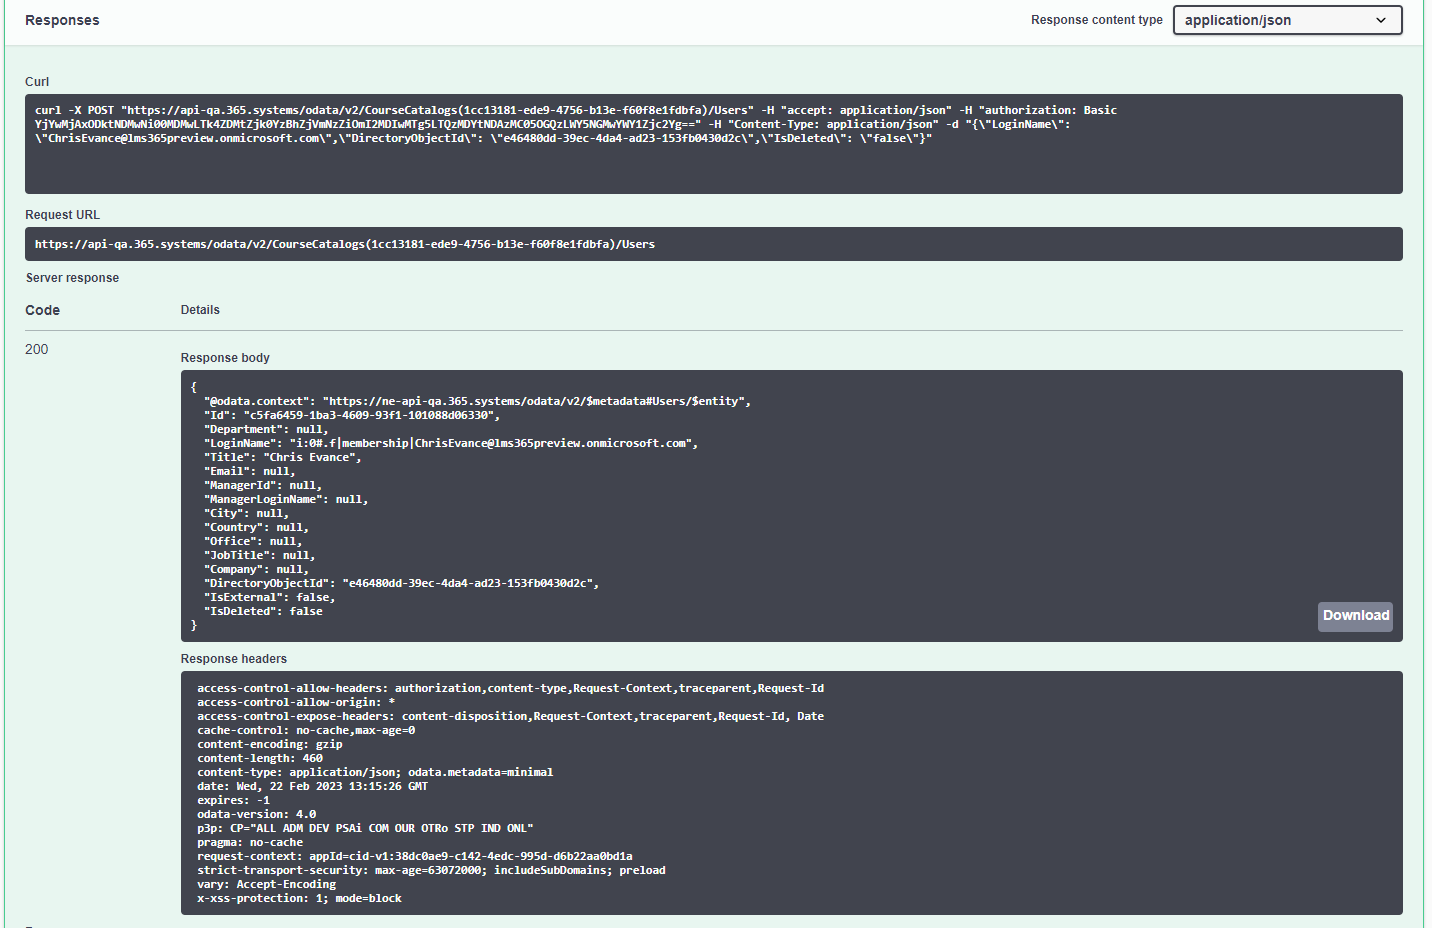Click the Code column header
The image size is (1432, 928).
pos(43,310)
